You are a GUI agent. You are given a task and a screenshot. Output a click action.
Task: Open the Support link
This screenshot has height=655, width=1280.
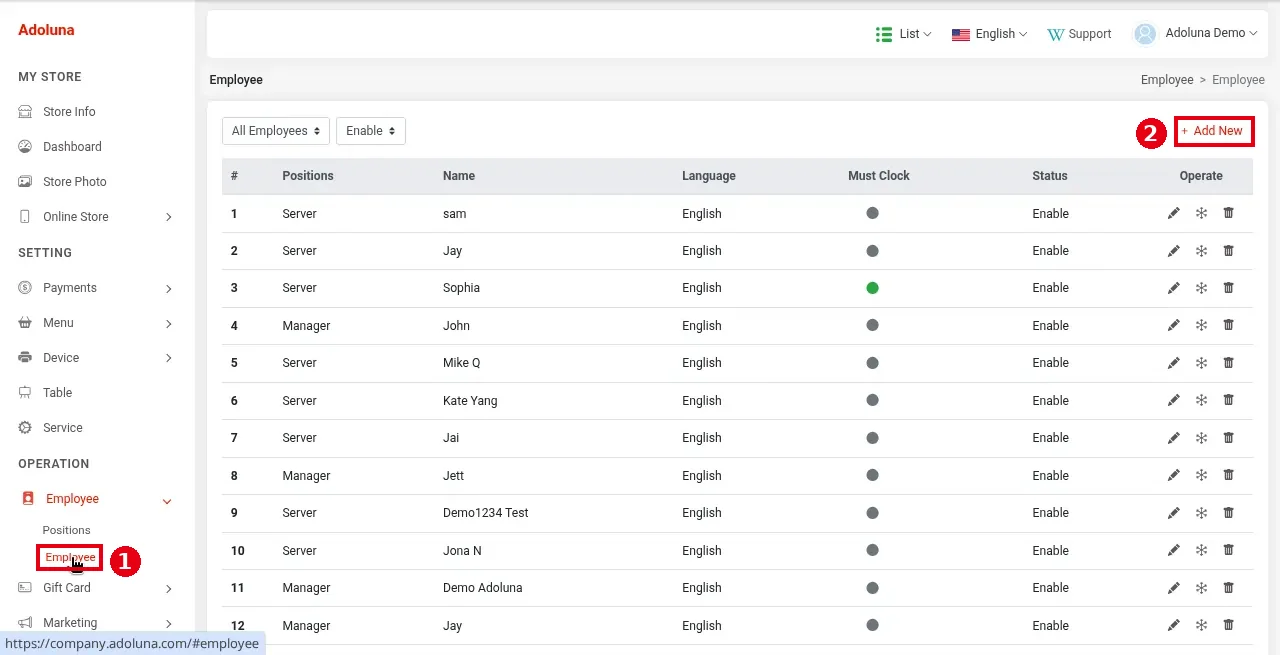click(x=1079, y=34)
